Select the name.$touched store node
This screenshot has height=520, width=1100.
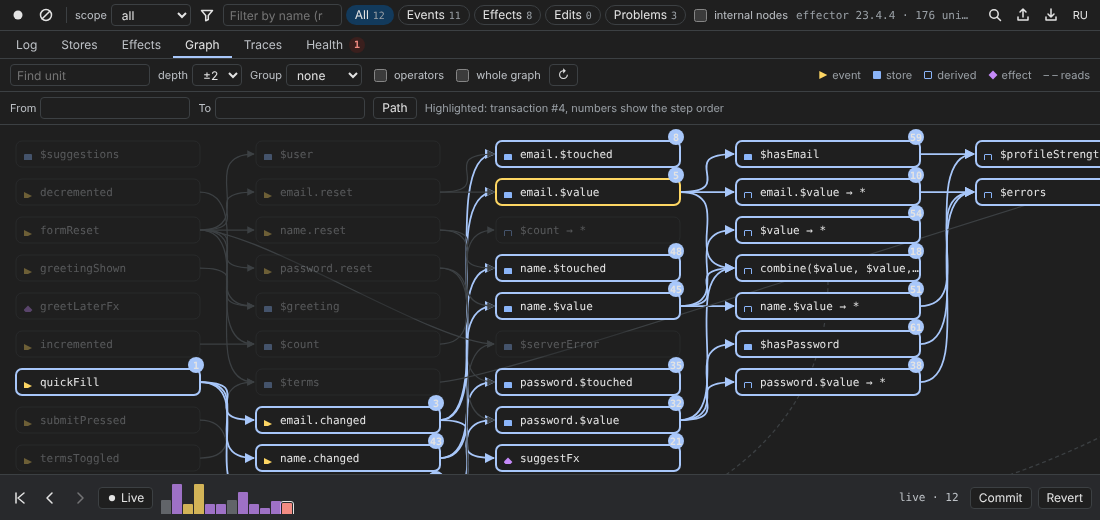(x=587, y=268)
